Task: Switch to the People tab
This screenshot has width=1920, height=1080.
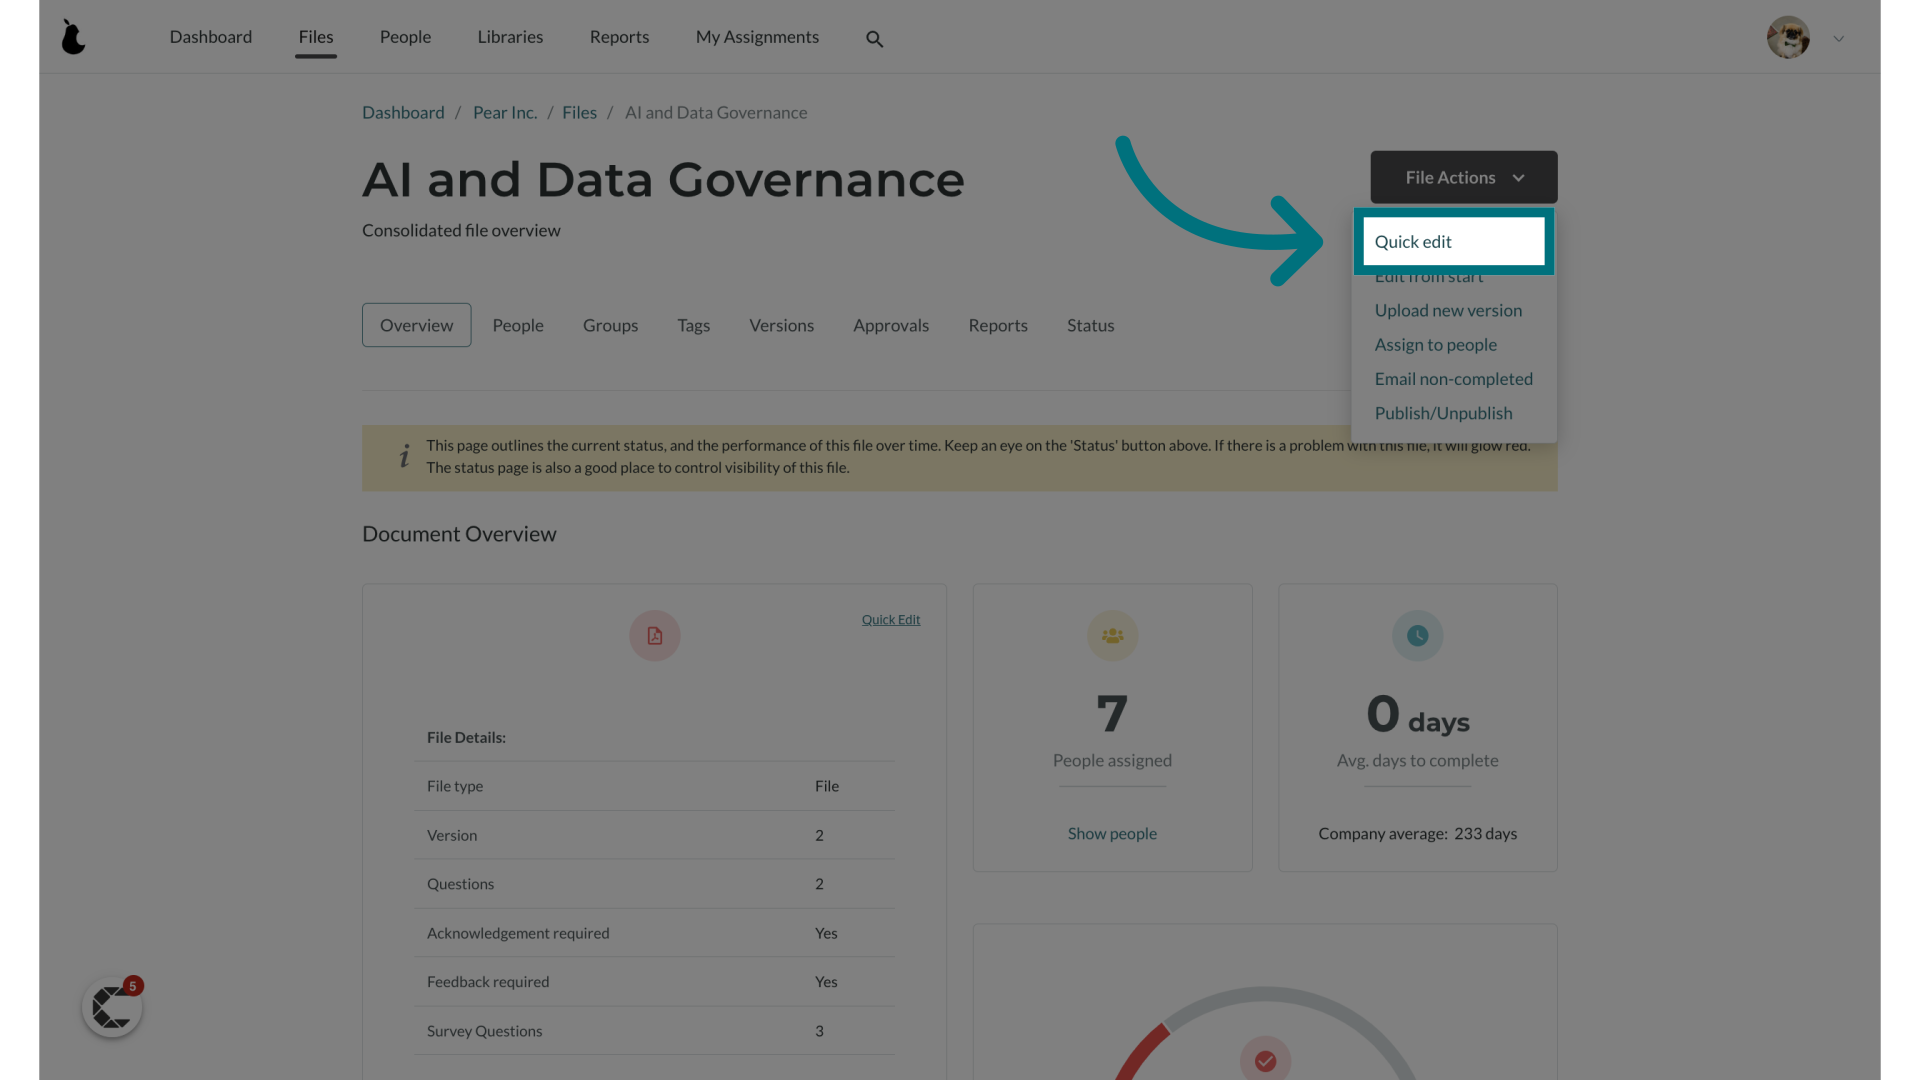Action: click(x=518, y=325)
